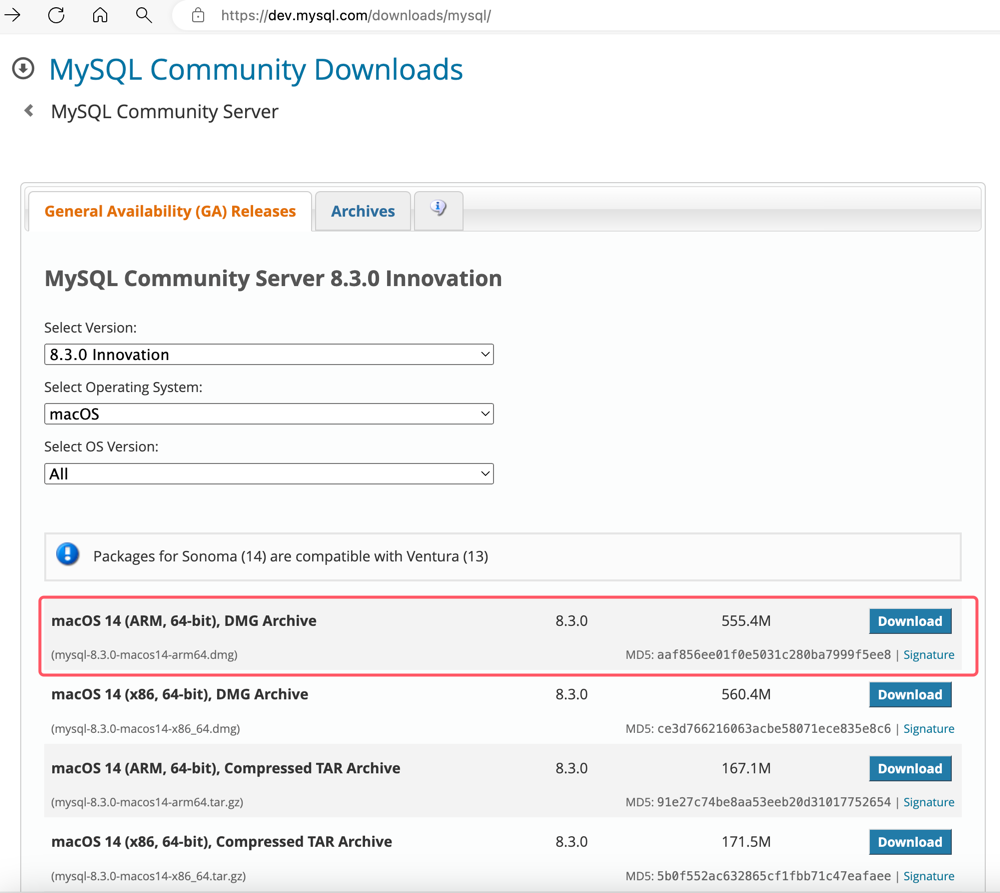
Task: Switch to General Availability (GA) Releases tab
Action: [x=170, y=211]
